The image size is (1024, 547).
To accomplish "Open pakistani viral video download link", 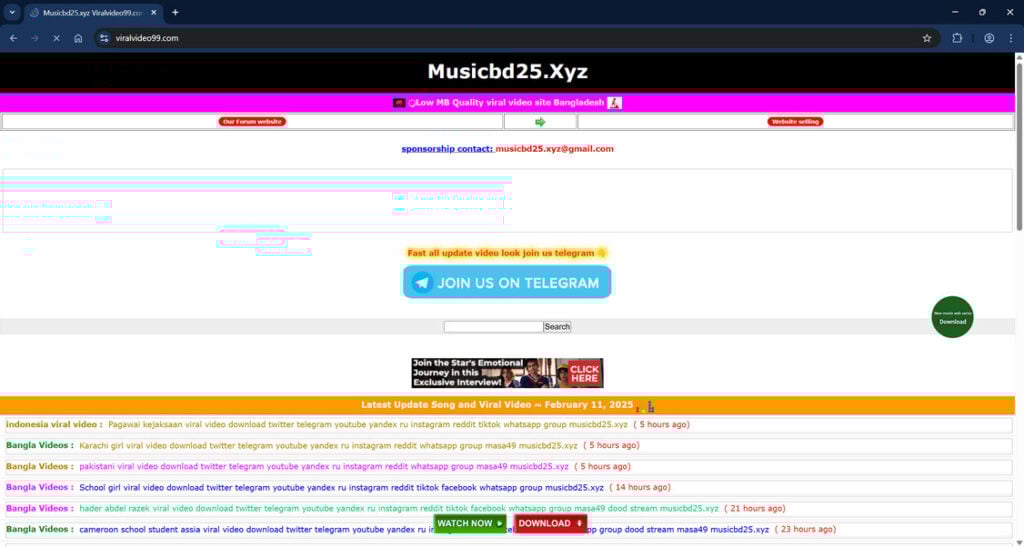I will 324,467.
